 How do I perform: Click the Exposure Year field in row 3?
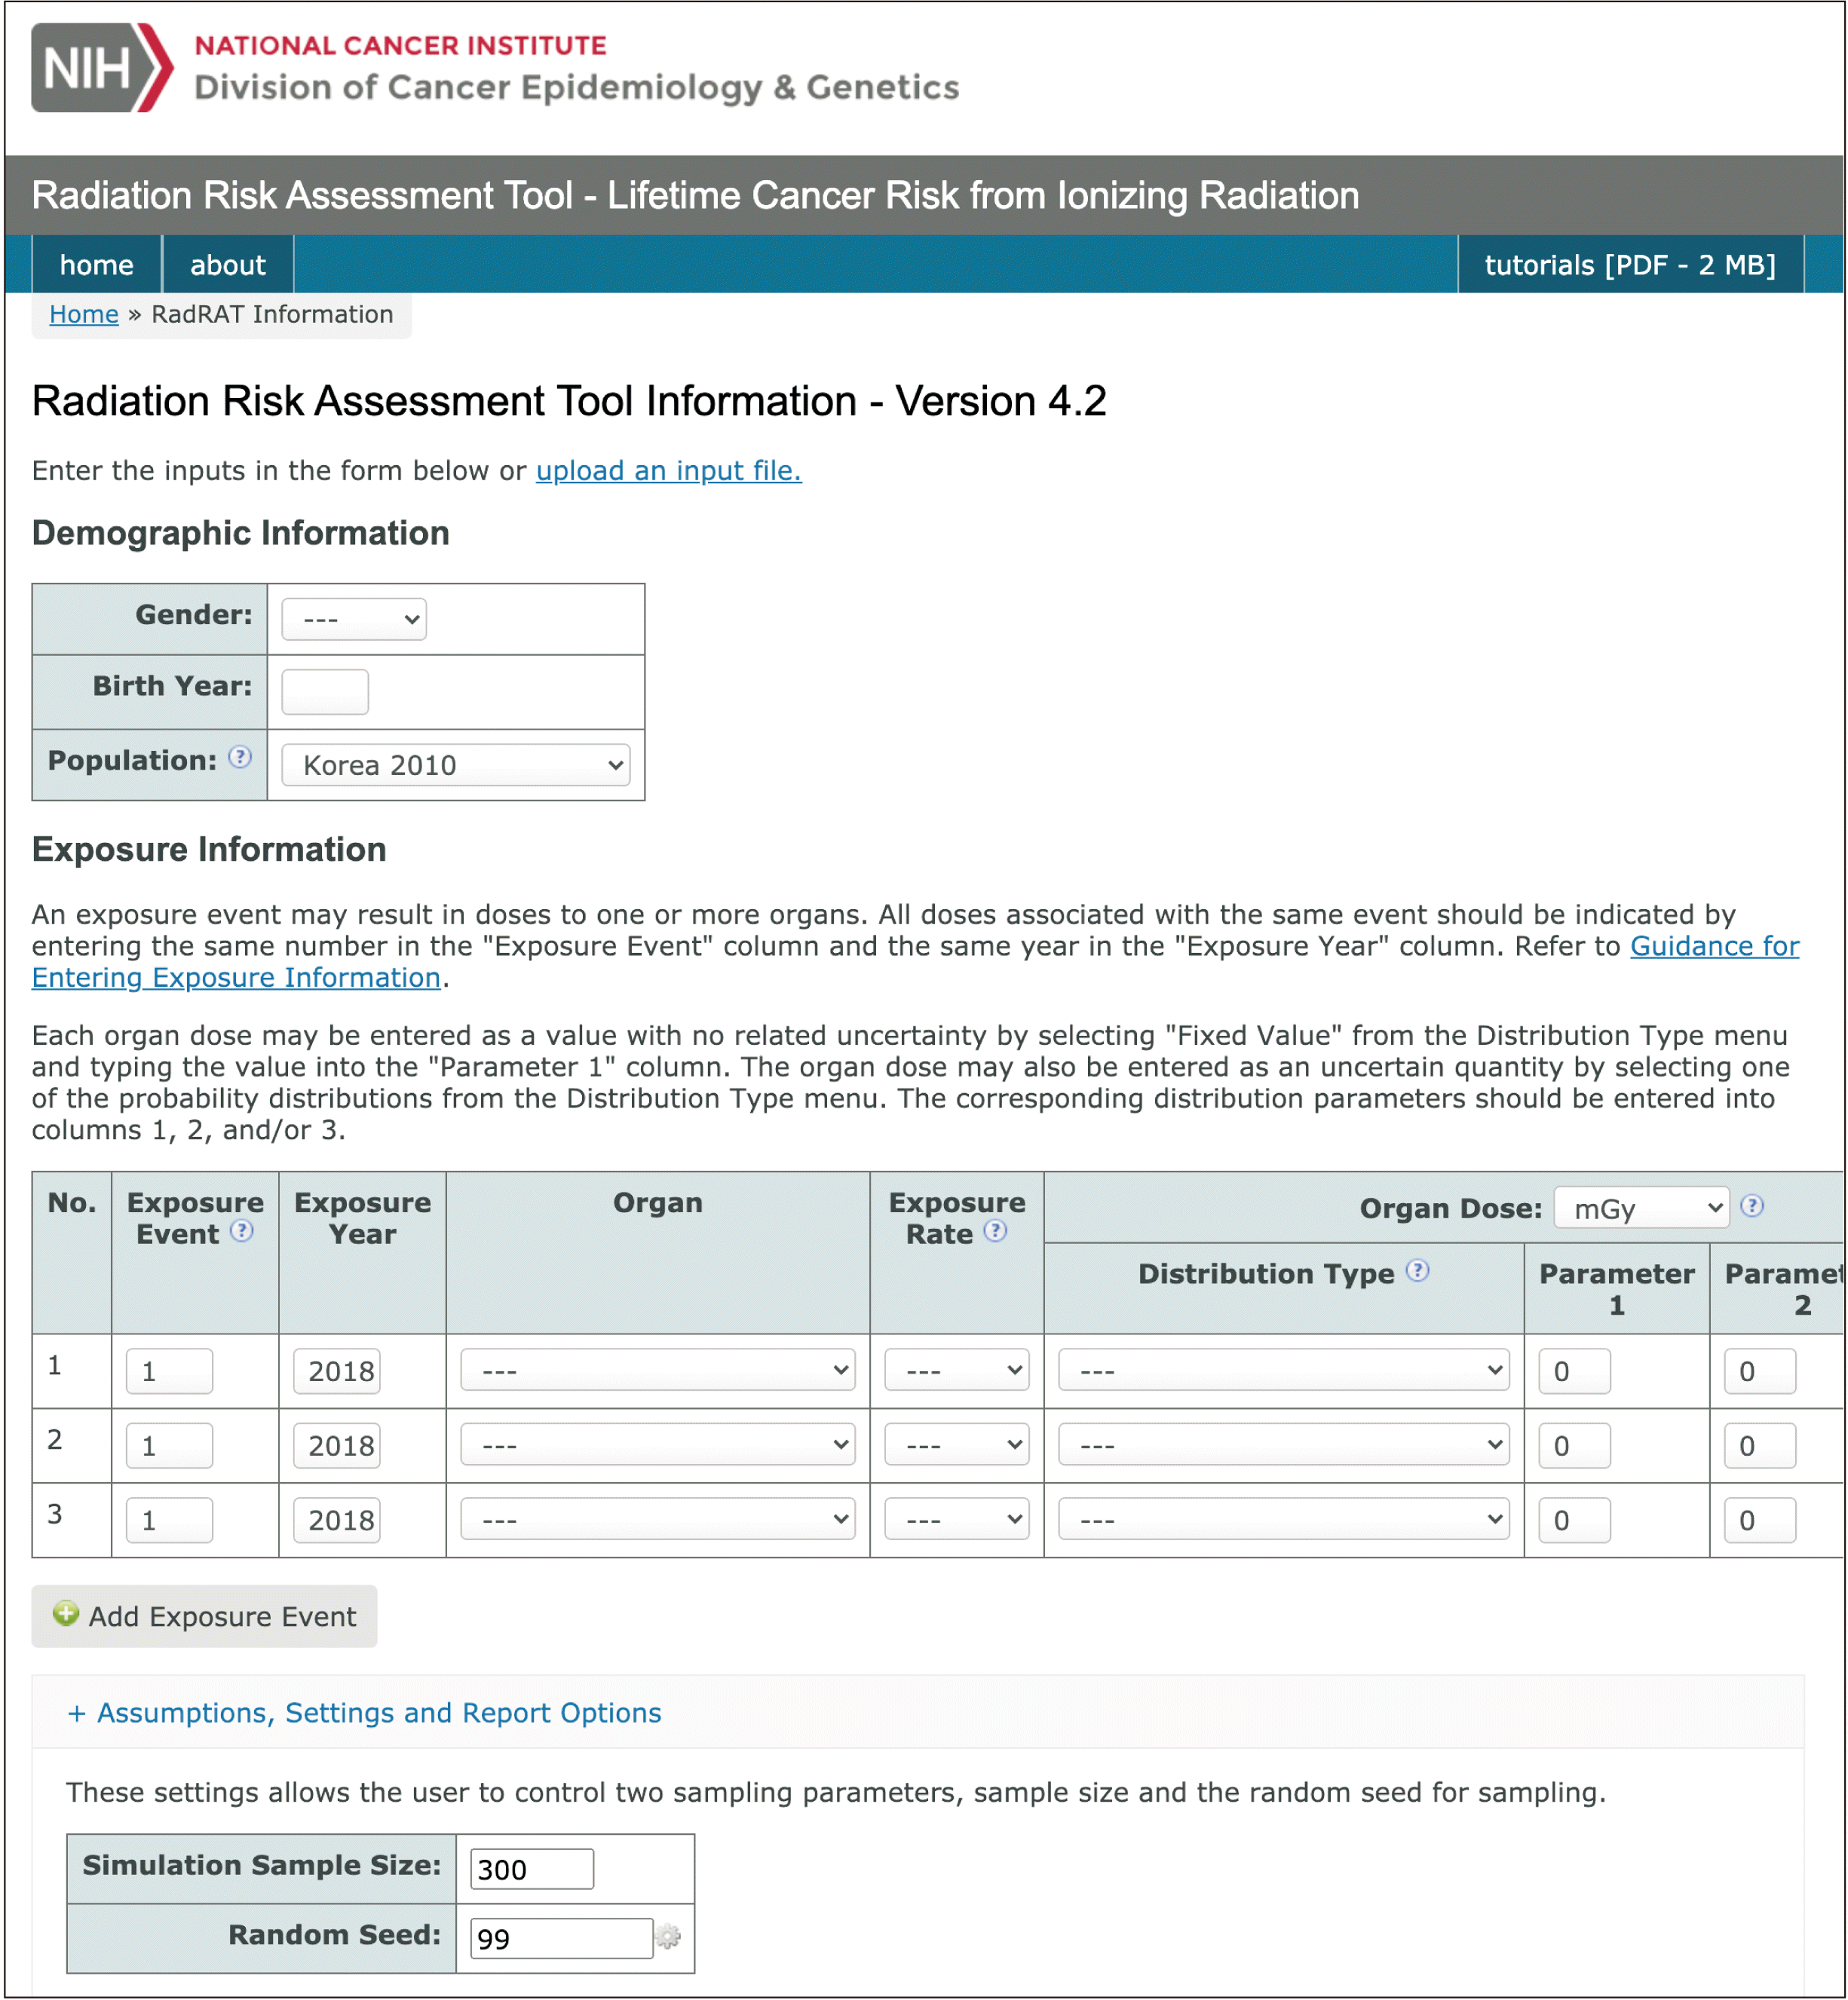click(x=337, y=1520)
